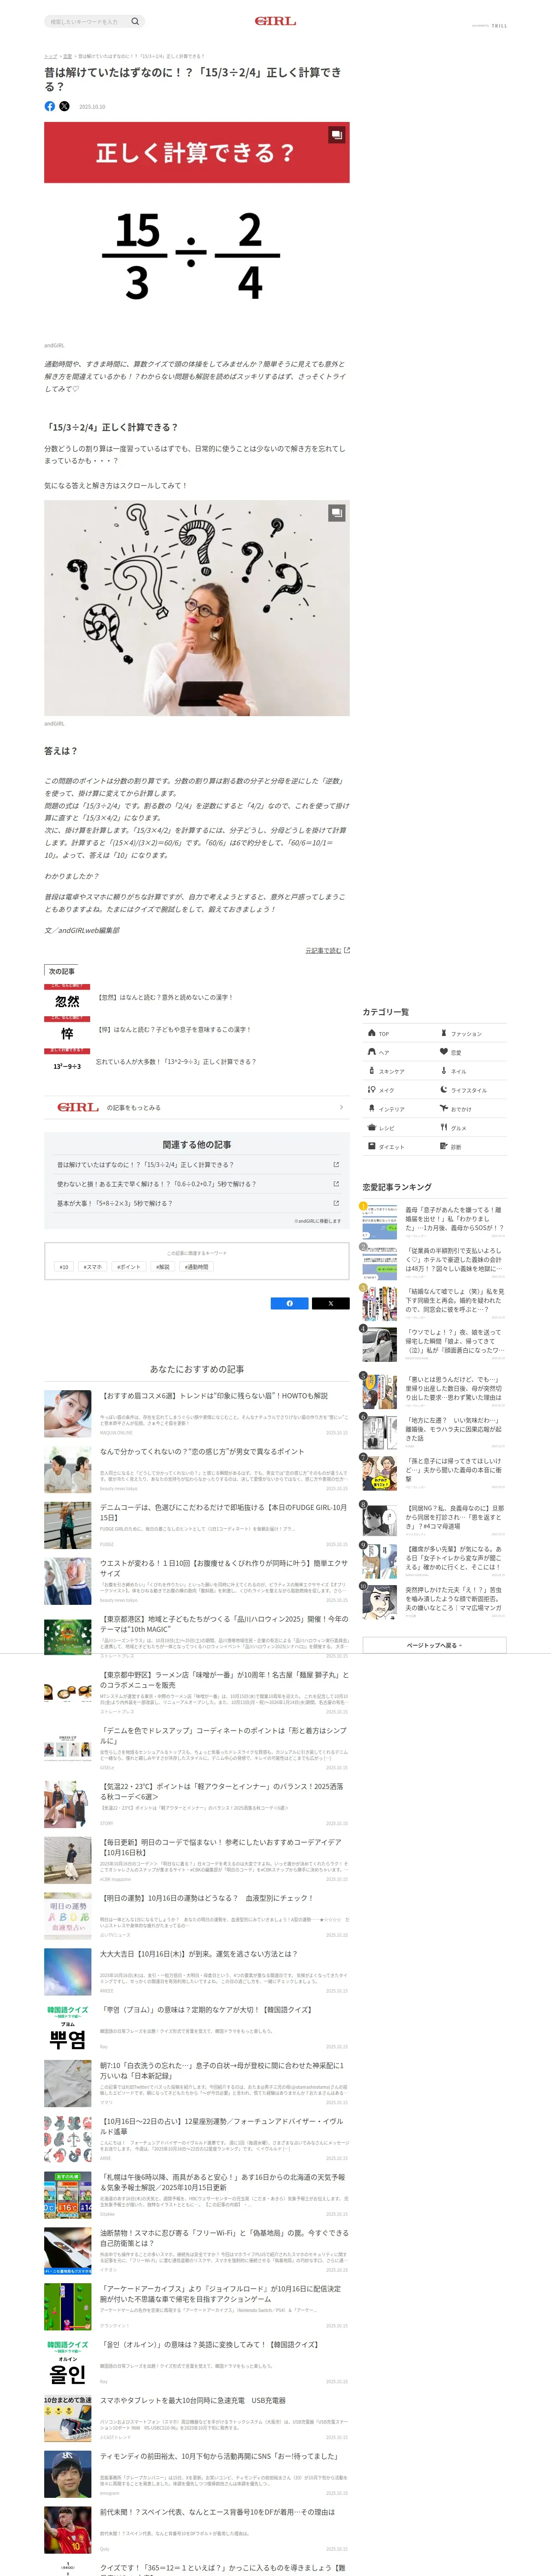The image size is (551, 2576).
Task: Select the #10 keyword tag
Action: pos(64,1267)
